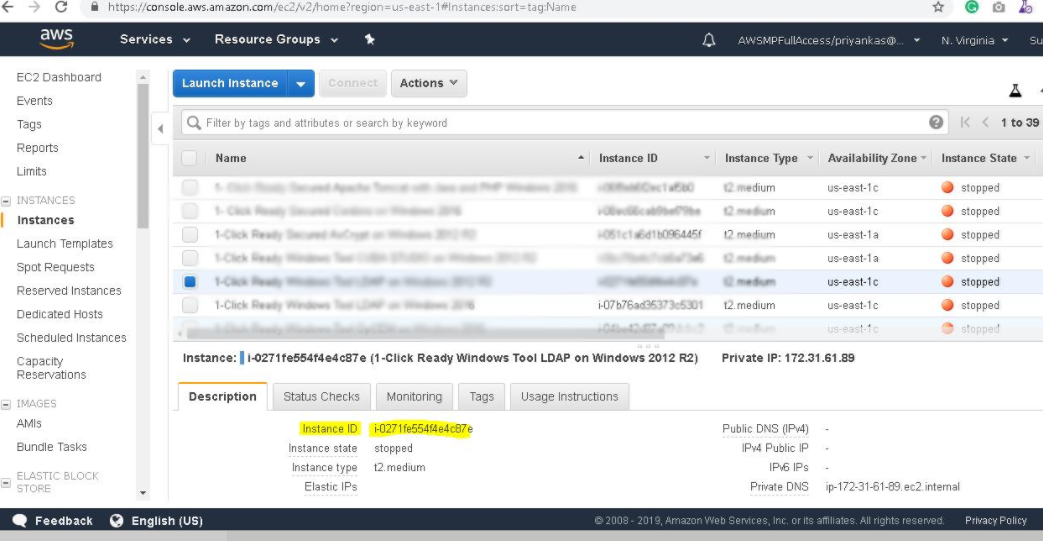This screenshot has height=541, width=1043.
Task: Click the help question mark in search bar
Action: [x=936, y=122]
